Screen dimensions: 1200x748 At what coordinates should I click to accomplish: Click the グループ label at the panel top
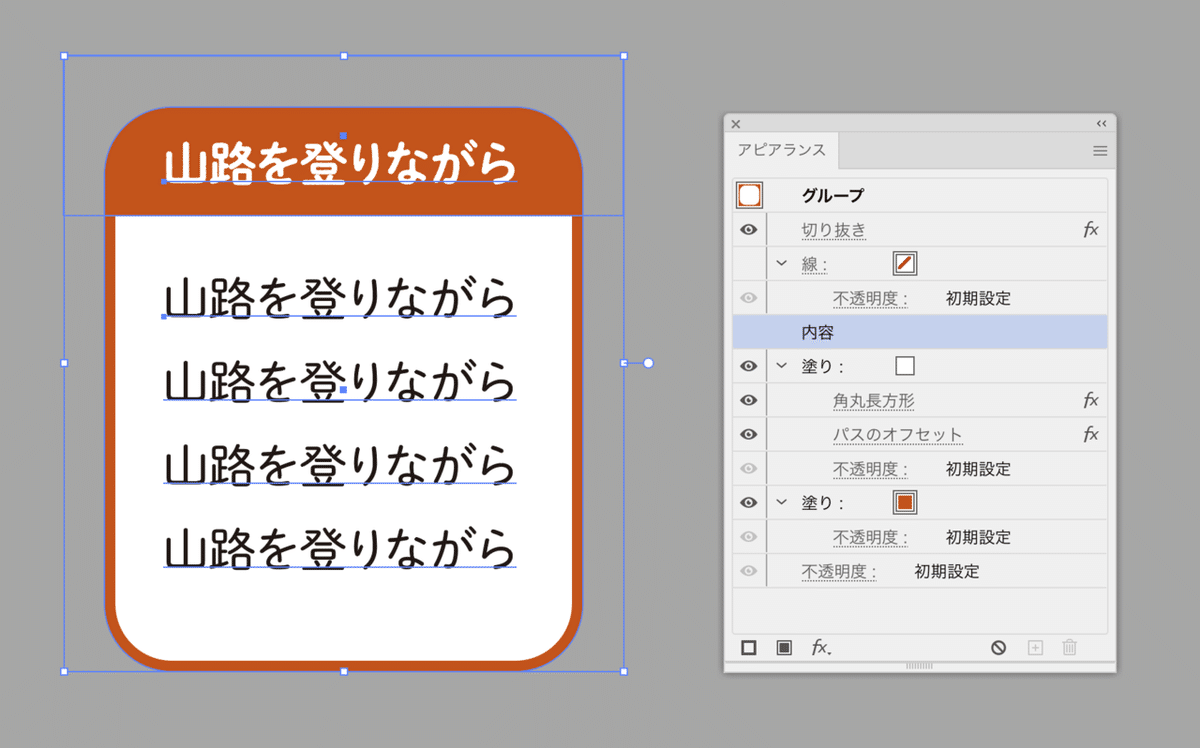[833, 196]
